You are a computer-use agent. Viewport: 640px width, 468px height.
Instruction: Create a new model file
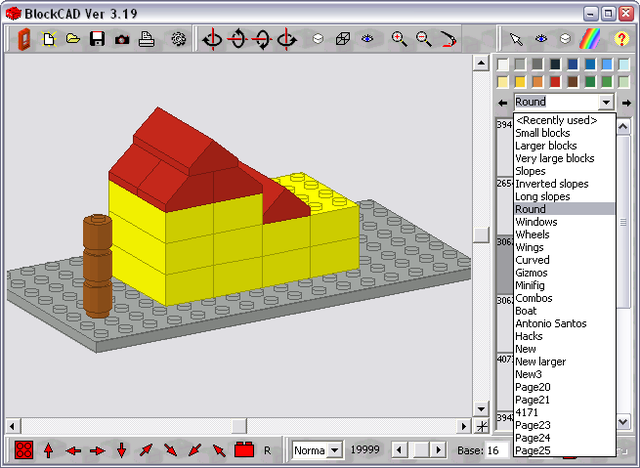[x=49, y=39]
